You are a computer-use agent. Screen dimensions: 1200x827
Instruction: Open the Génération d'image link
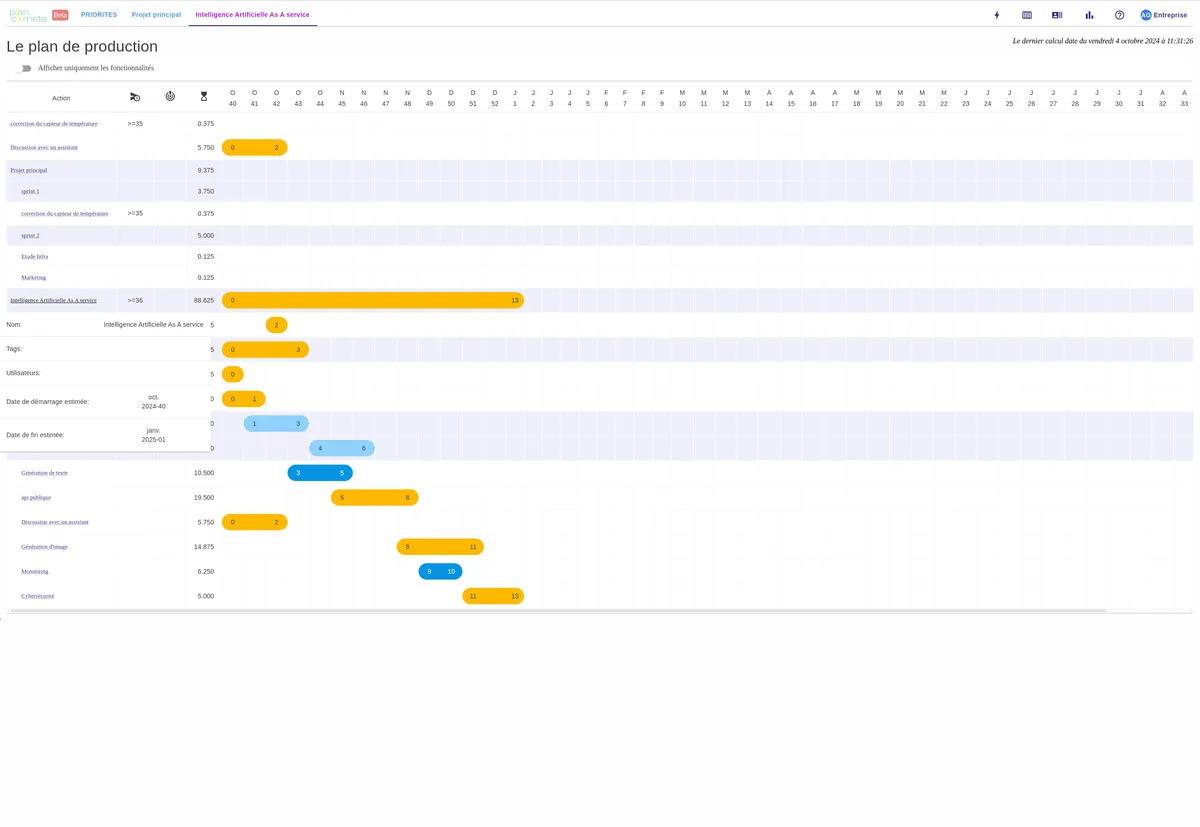point(44,547)
